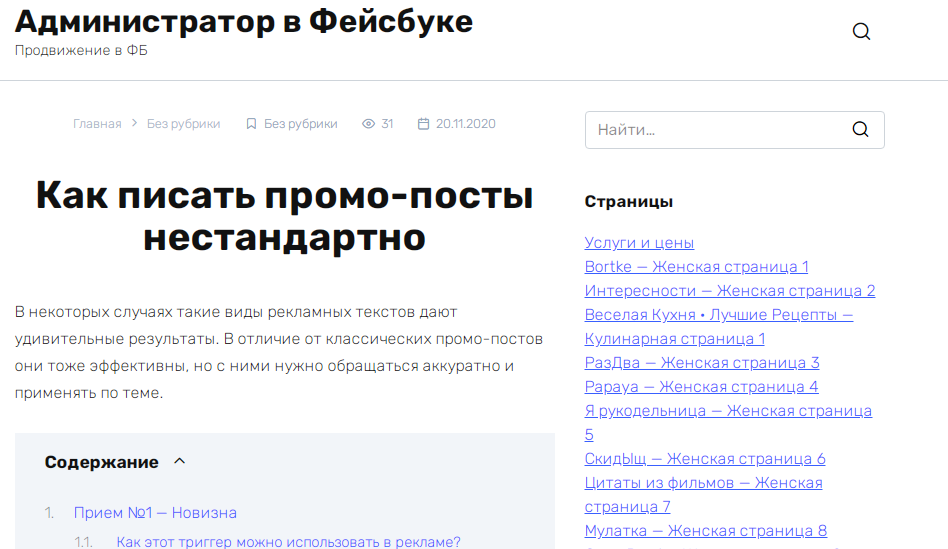The width and height of the screenshot is (948, 549).
Task: Open Интересности — Женская страница 2
Action: point(730,291)
